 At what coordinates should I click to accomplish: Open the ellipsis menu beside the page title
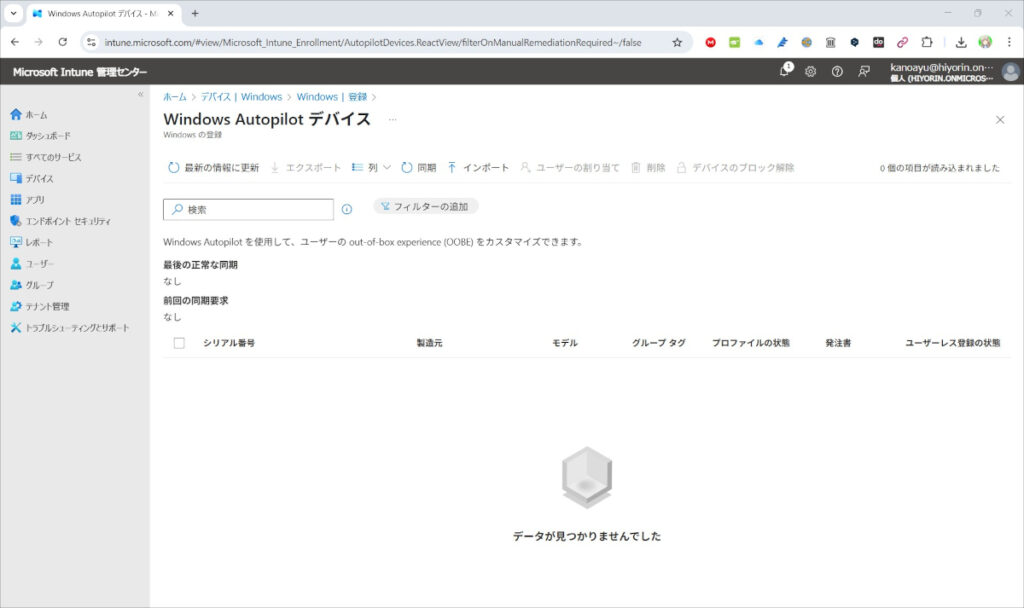tap(392, 120)
